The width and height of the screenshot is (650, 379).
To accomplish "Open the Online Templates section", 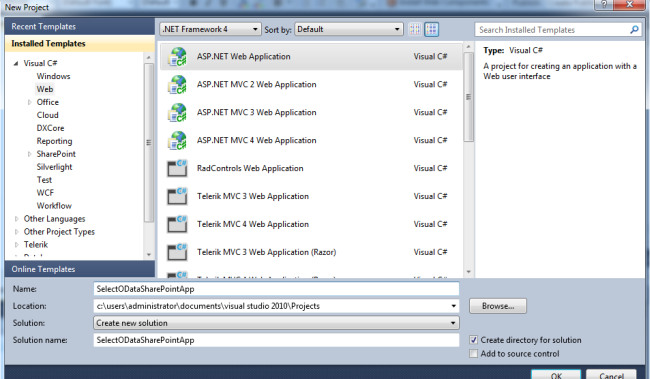I will point(80,269).
